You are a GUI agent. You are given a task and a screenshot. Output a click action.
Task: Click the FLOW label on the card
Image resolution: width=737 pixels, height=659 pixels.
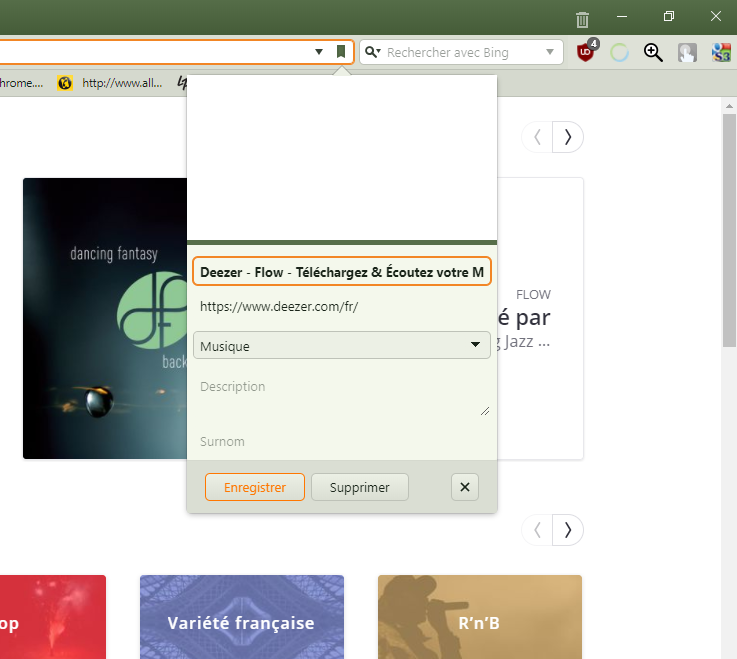pyautogui.click(x=533, y=295)
